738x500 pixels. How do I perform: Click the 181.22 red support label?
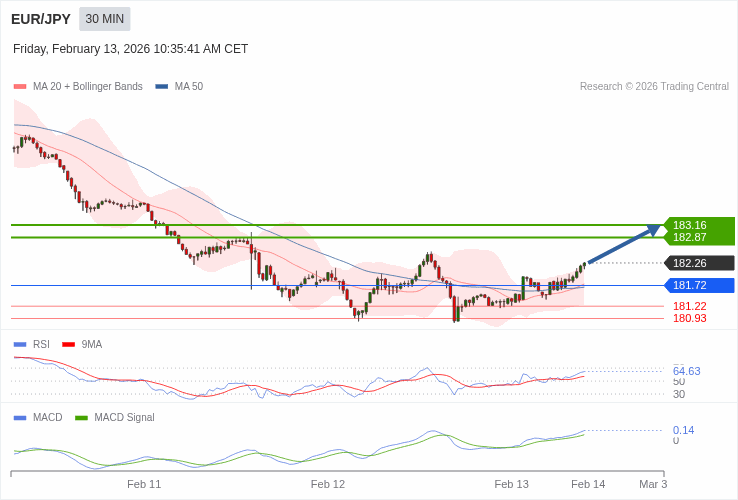[x=689, y=306]
